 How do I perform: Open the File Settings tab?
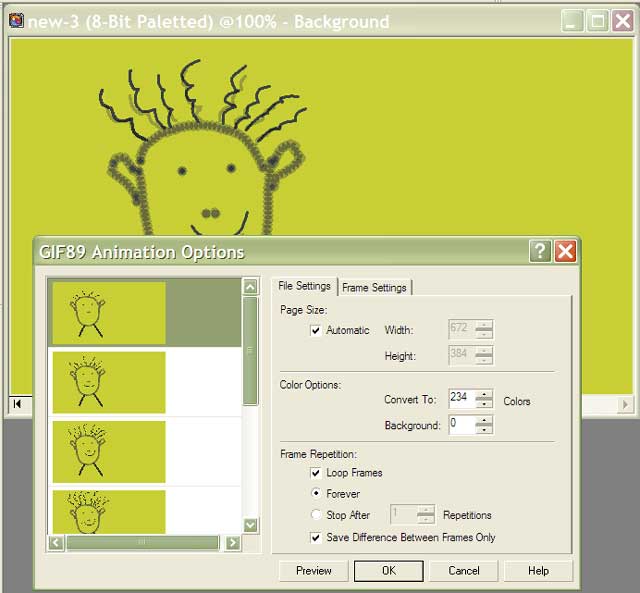tap(304, 287)
